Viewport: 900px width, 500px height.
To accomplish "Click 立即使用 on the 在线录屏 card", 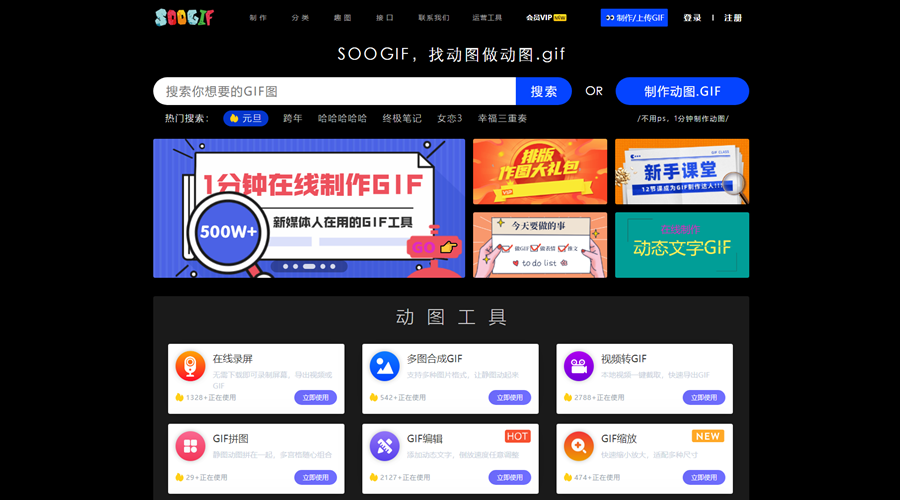I will 316,397.
